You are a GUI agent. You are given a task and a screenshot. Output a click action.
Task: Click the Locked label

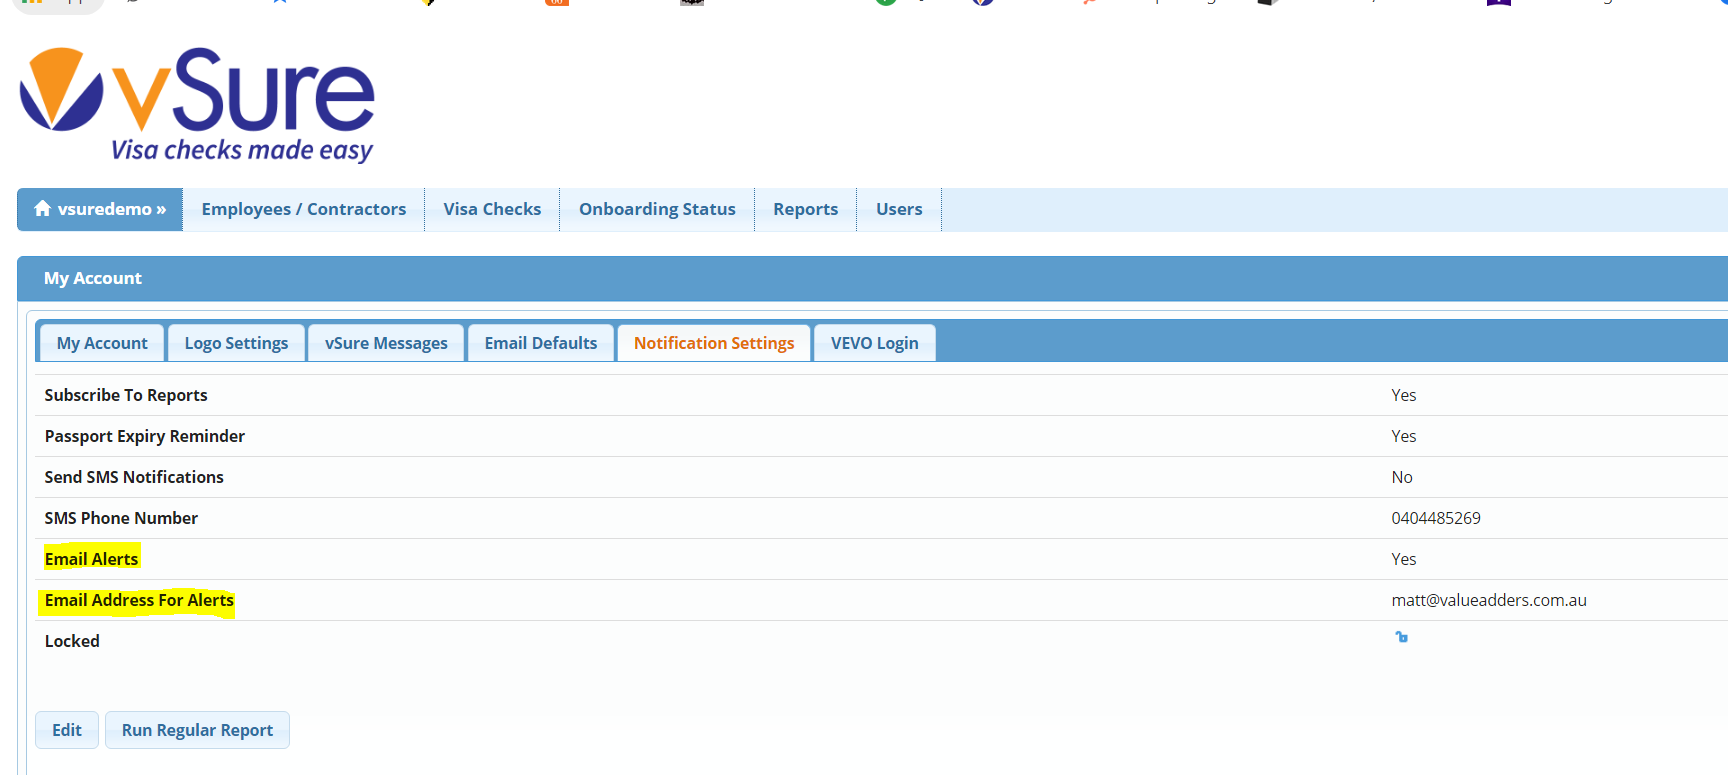pyautogui.click(x=72, y=641)
